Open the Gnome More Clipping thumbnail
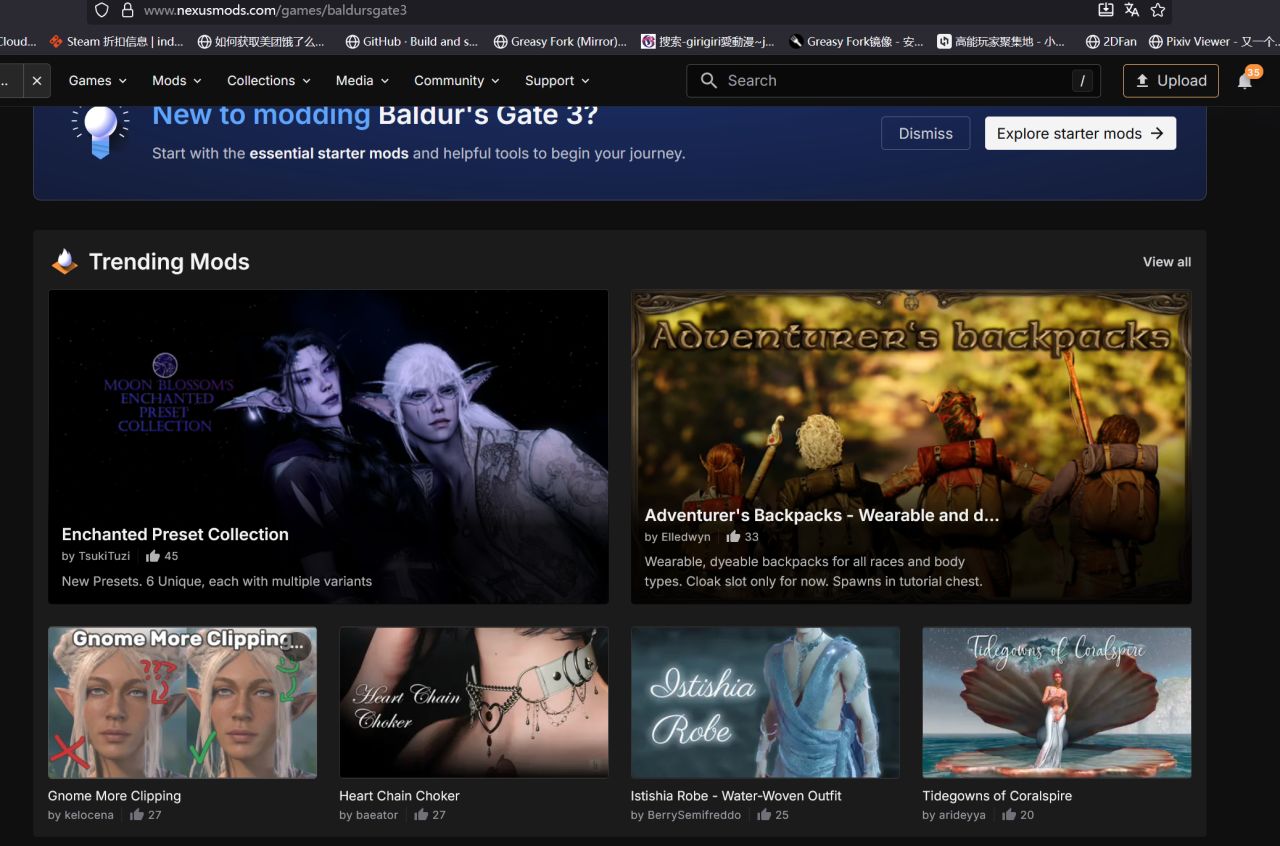1280x846 pixels. pyautogui.click(x=182, y=702)
